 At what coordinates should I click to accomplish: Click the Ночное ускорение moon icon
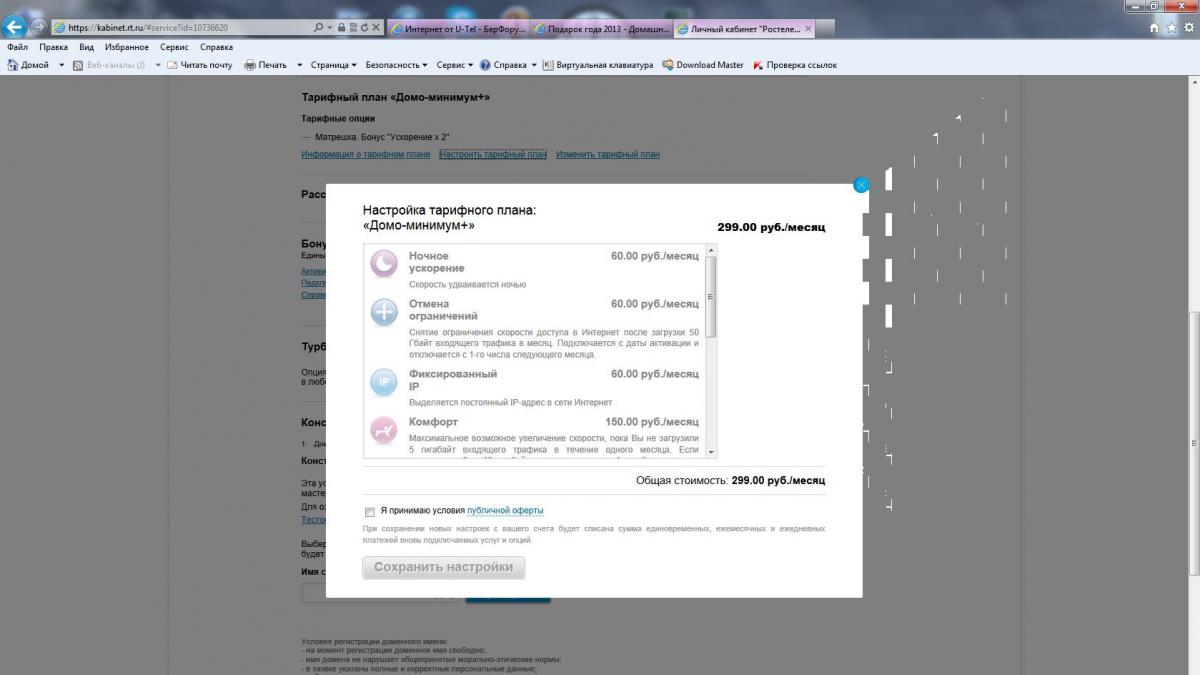pyautogui.click(x=384, y=264)
